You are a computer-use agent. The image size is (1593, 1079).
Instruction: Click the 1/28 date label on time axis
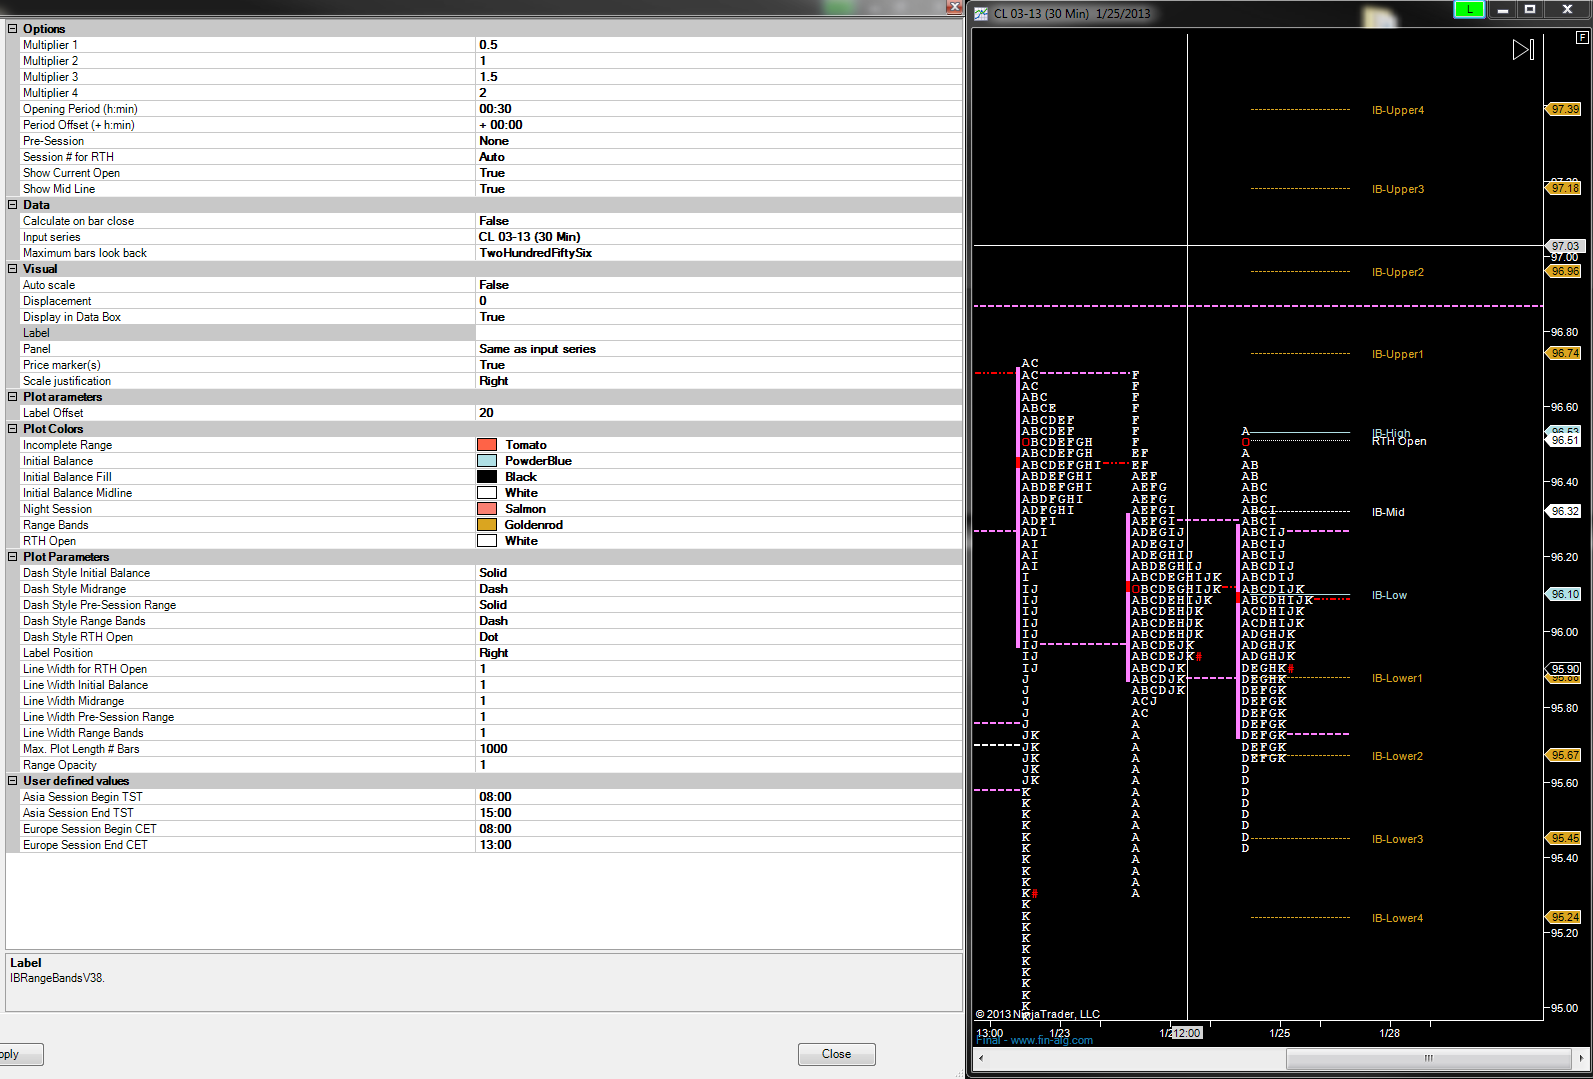[x=1389, y=1033]
